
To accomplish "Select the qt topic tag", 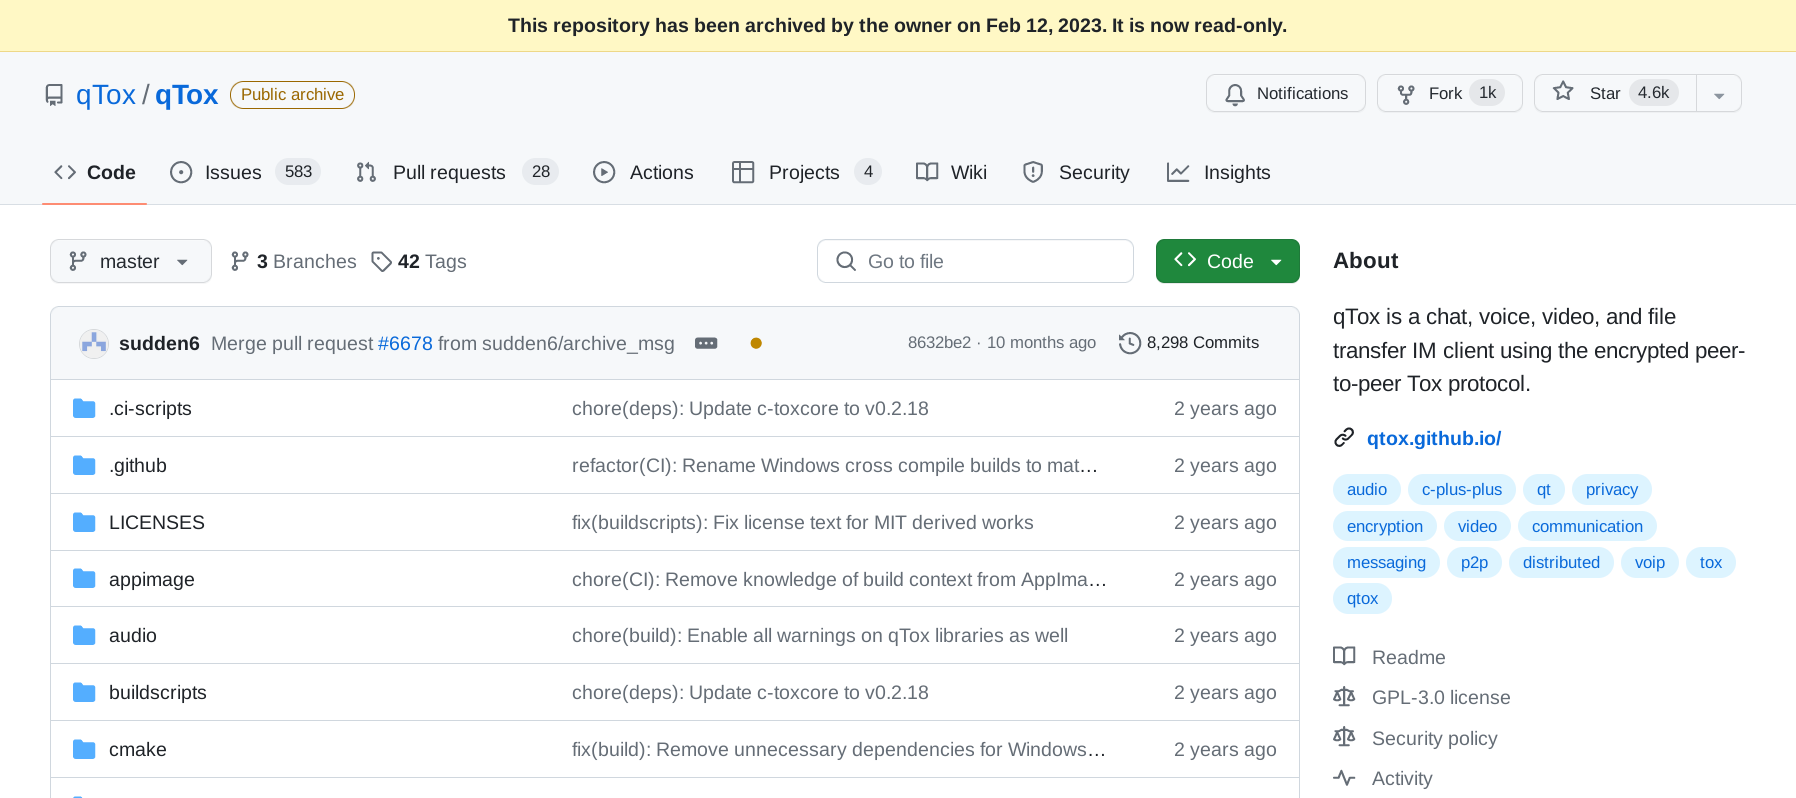I will click(1544, 489).
